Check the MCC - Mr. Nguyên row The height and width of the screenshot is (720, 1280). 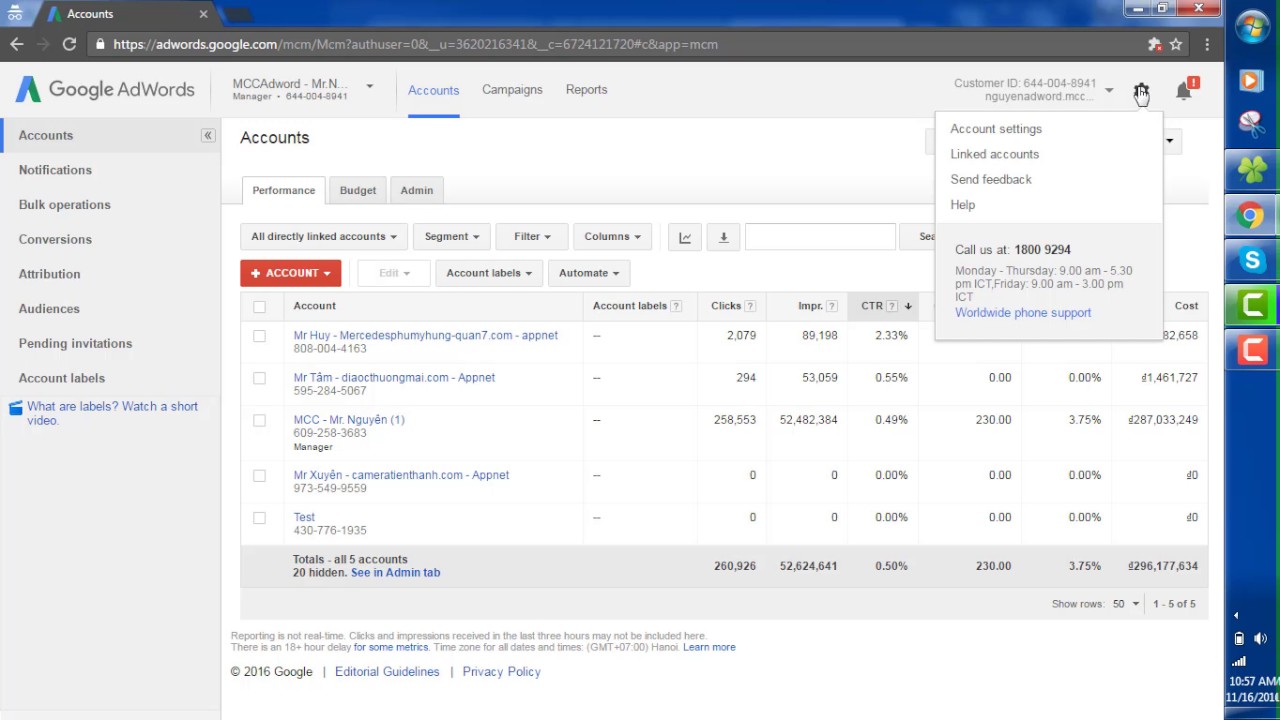259,420
